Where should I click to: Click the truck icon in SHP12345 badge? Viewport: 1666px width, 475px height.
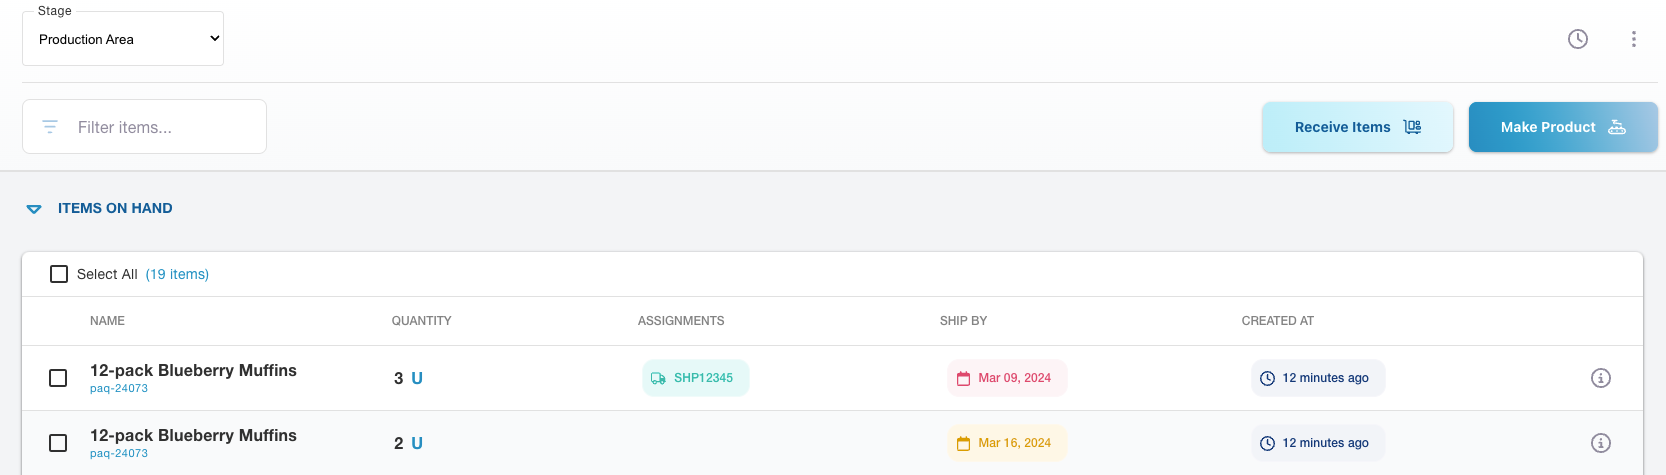tap(658, 378)
